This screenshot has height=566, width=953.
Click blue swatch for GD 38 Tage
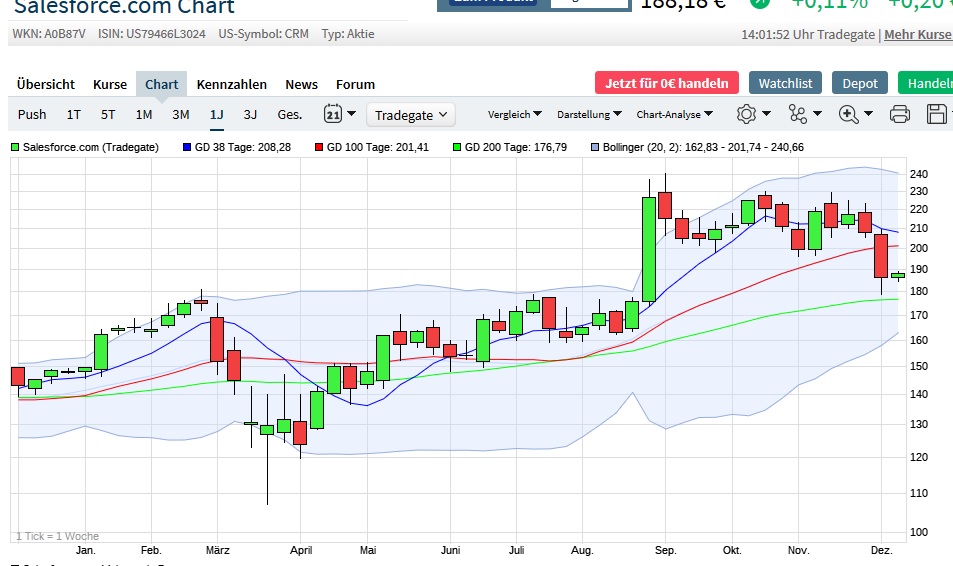point(187,147)
